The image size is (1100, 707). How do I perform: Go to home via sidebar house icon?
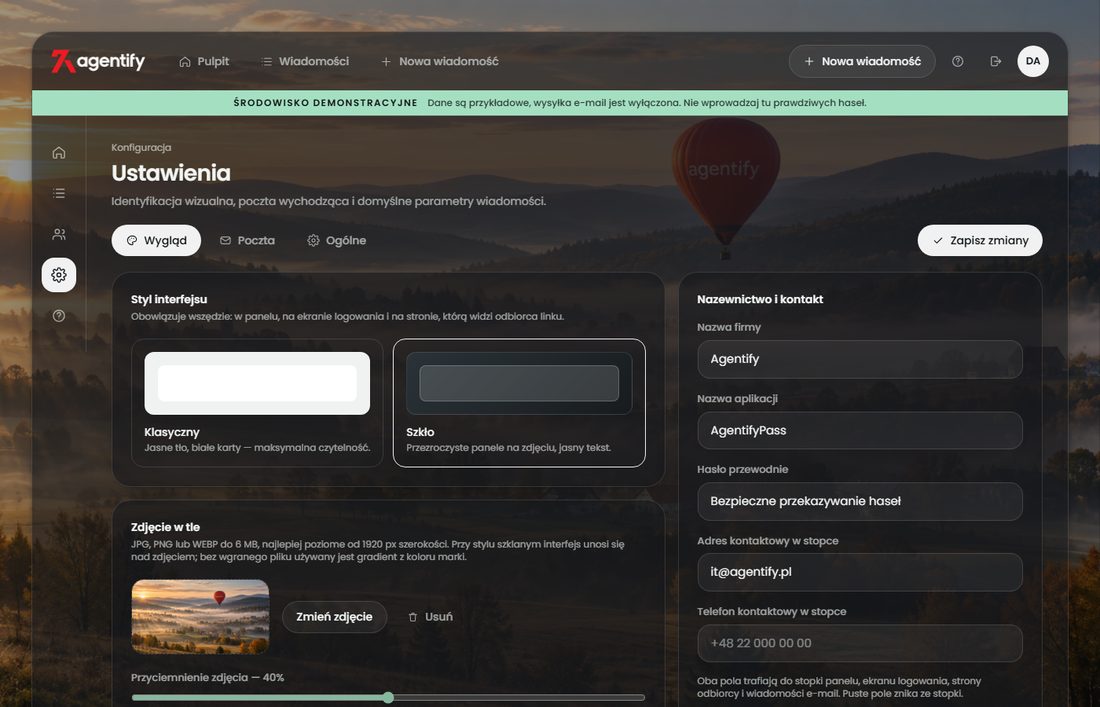(x=59, y=152)
